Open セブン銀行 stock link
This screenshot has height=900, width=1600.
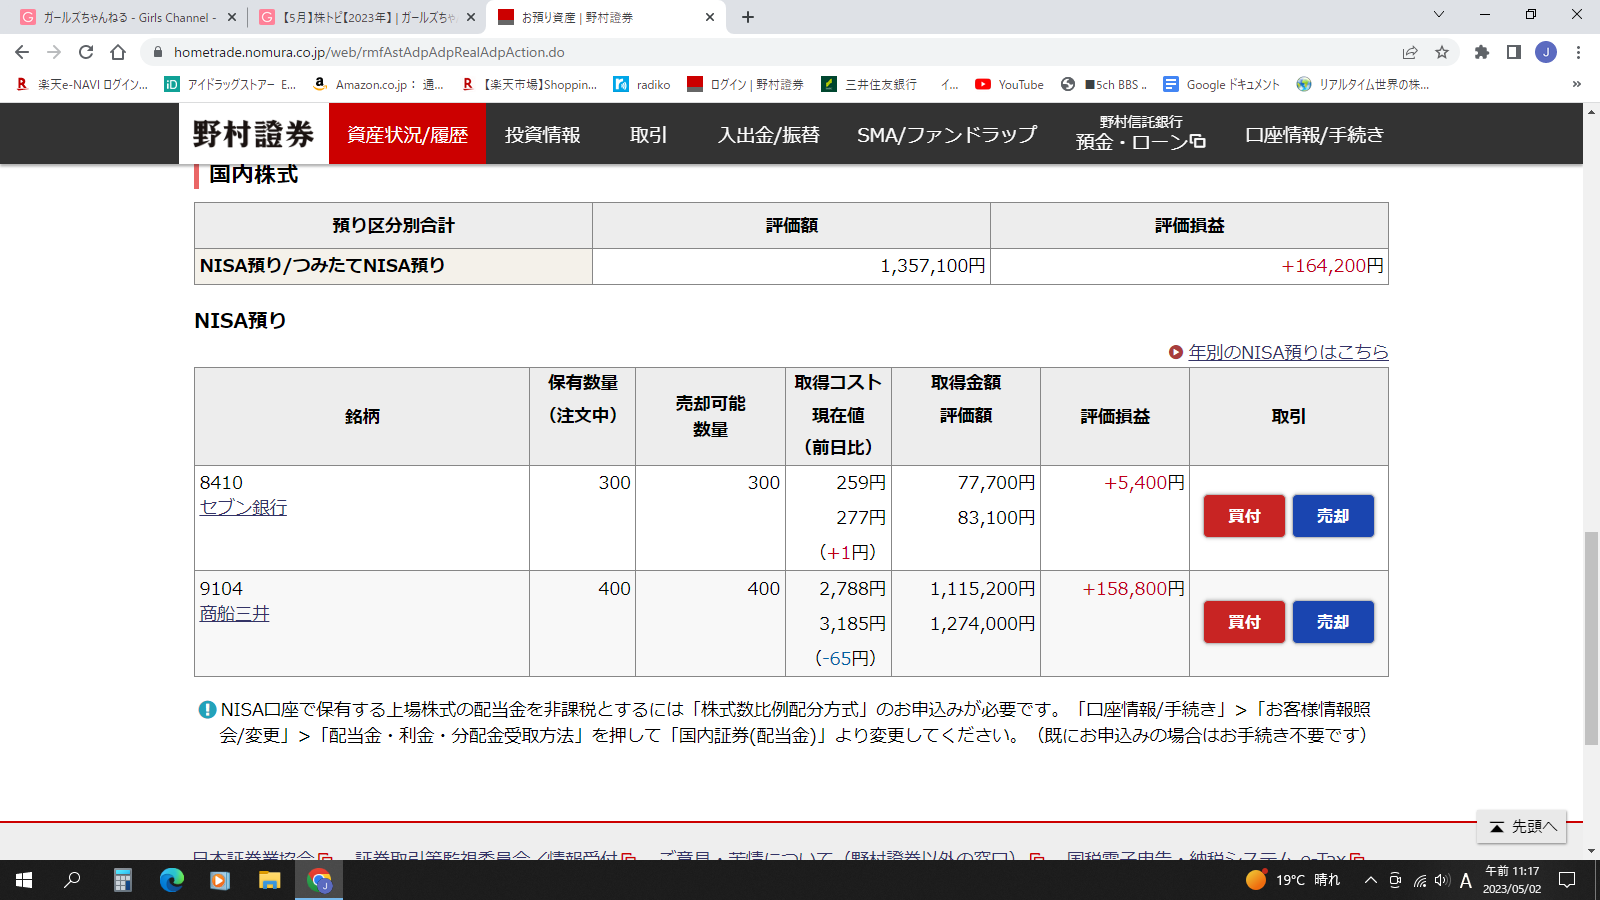pyautogui.click(x=243, y=508)
